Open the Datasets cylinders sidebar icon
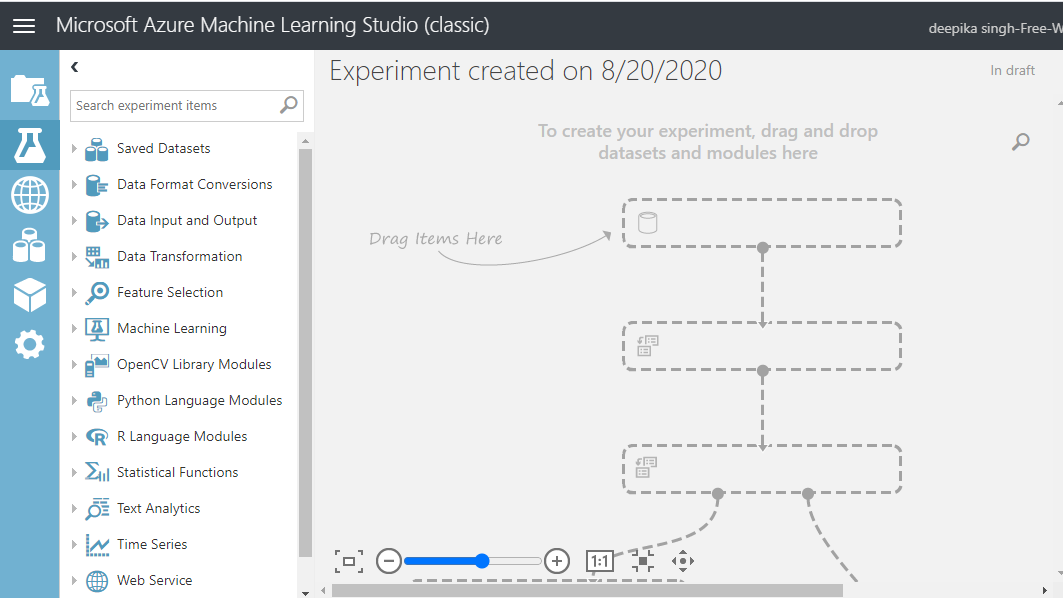 [30, 245]
